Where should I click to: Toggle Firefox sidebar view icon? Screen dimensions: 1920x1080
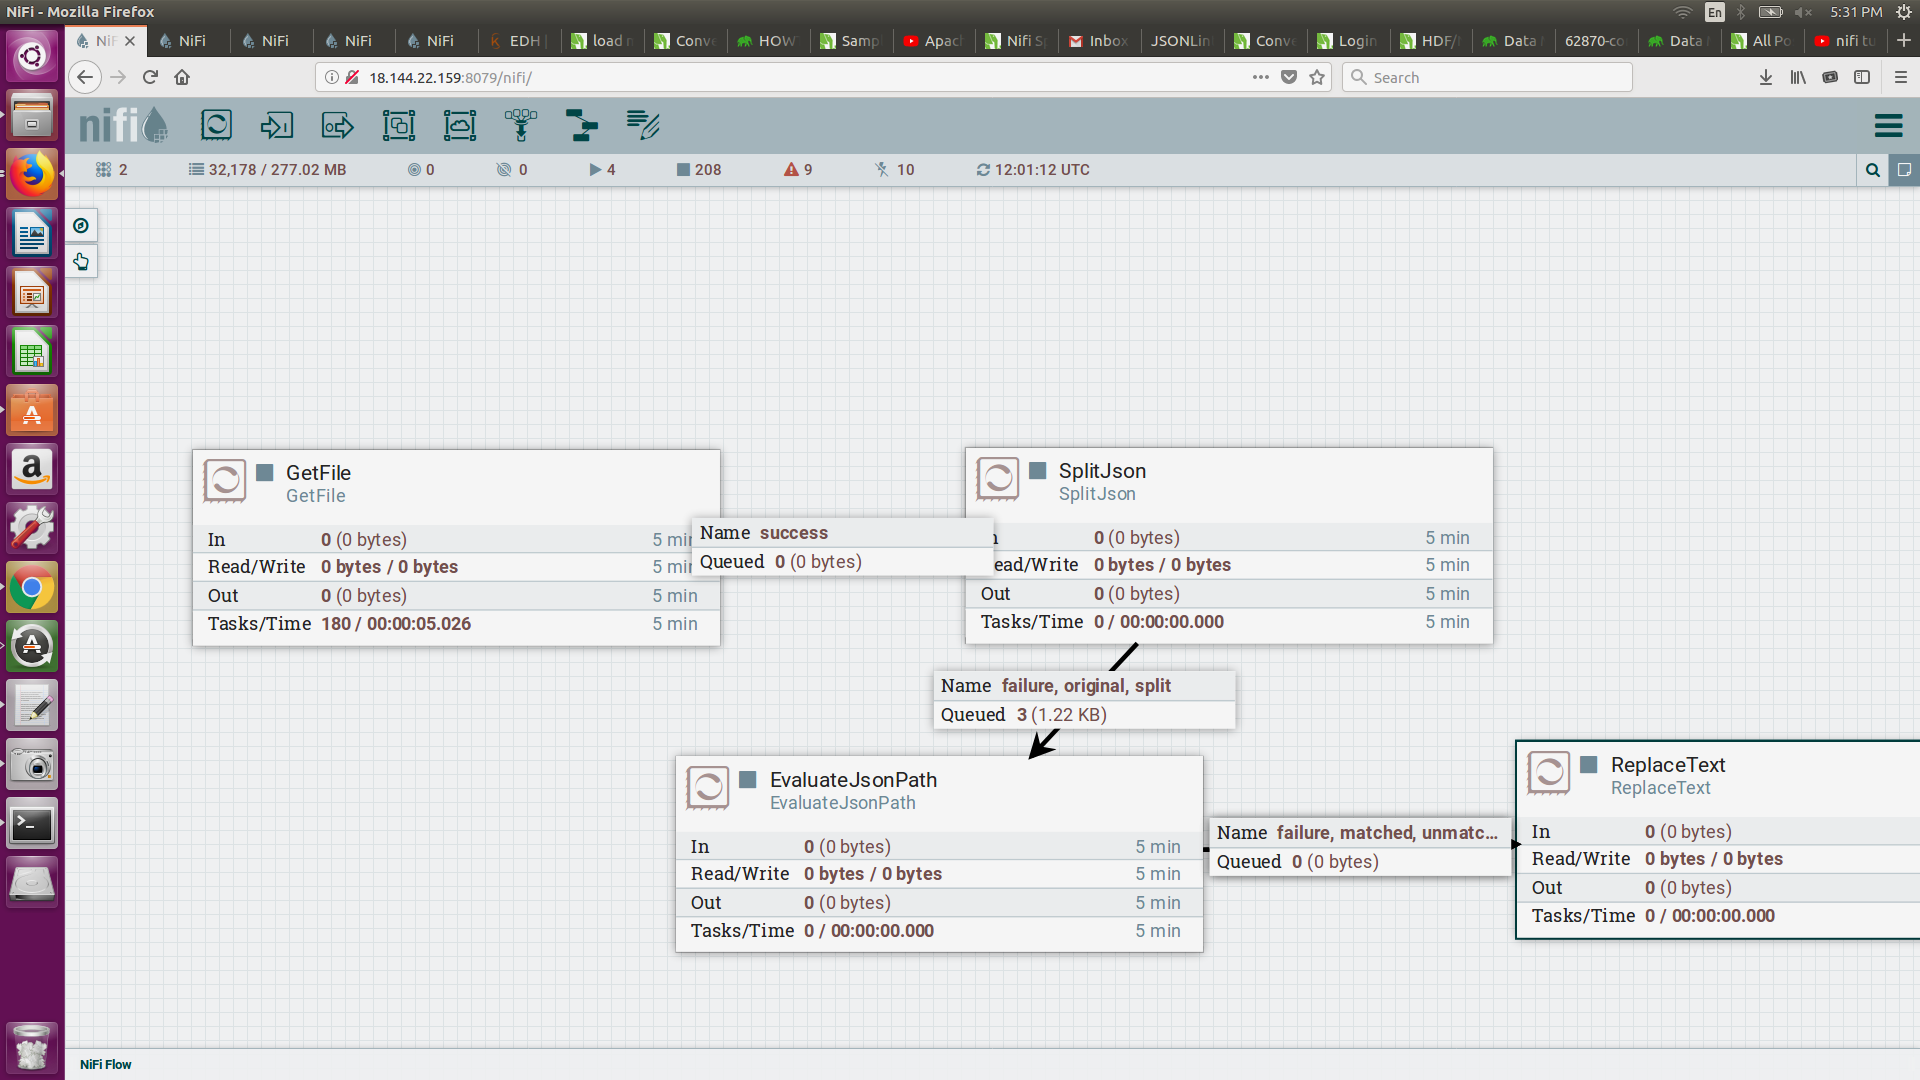[x=1862, y=77]
